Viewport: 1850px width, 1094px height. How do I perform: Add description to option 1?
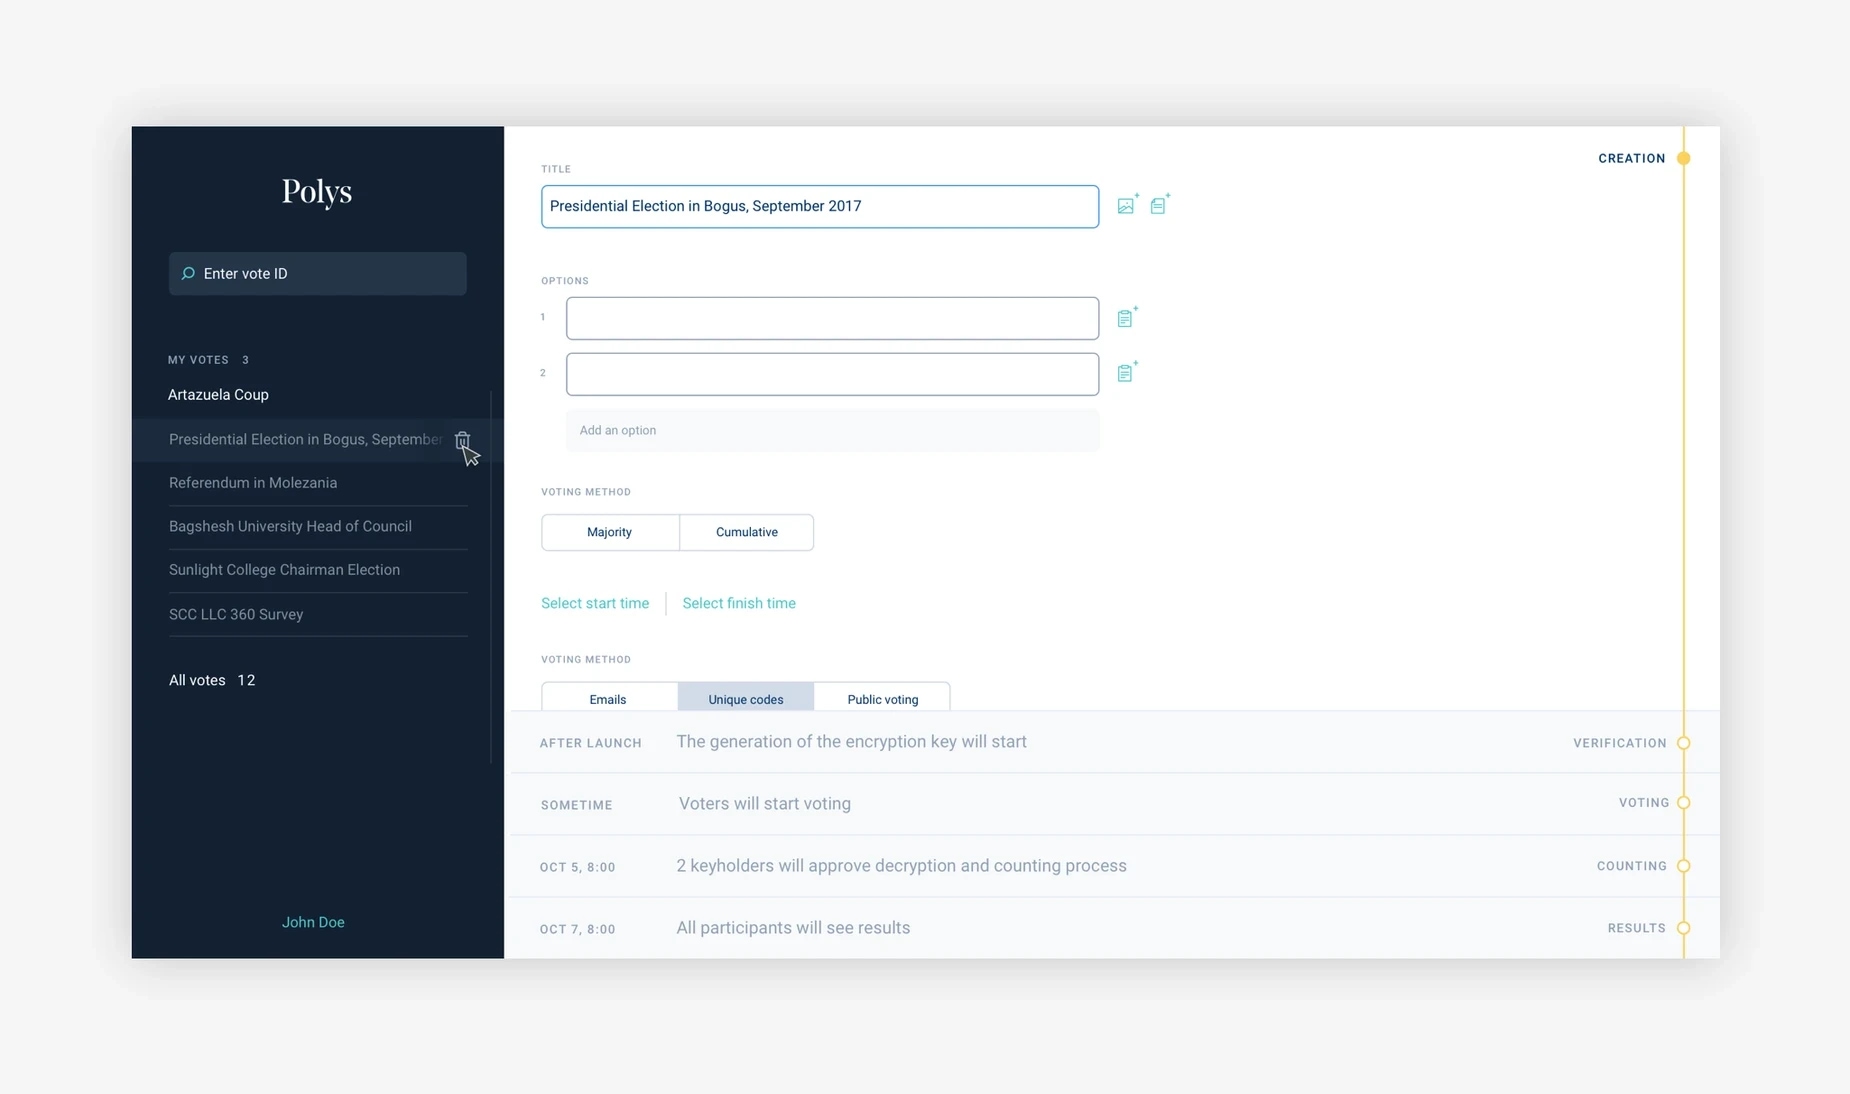pyautogui.click(x=1127, y=317)
